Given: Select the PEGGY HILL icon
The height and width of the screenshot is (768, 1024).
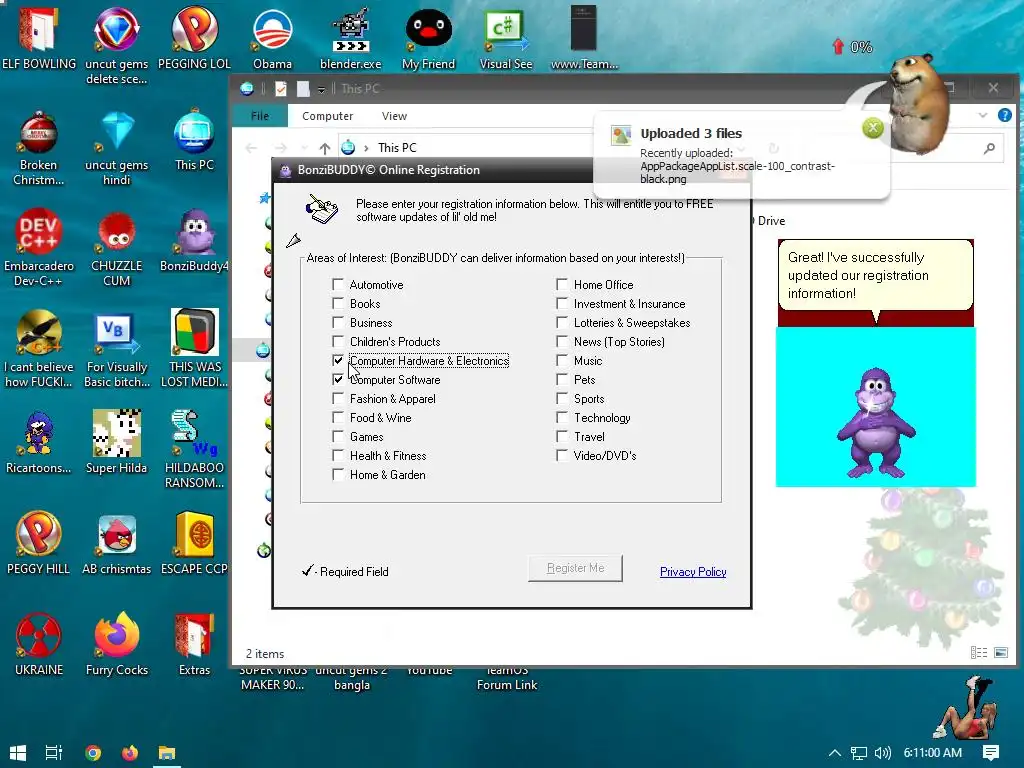Looking at the screenshot, I should [39, 543].
